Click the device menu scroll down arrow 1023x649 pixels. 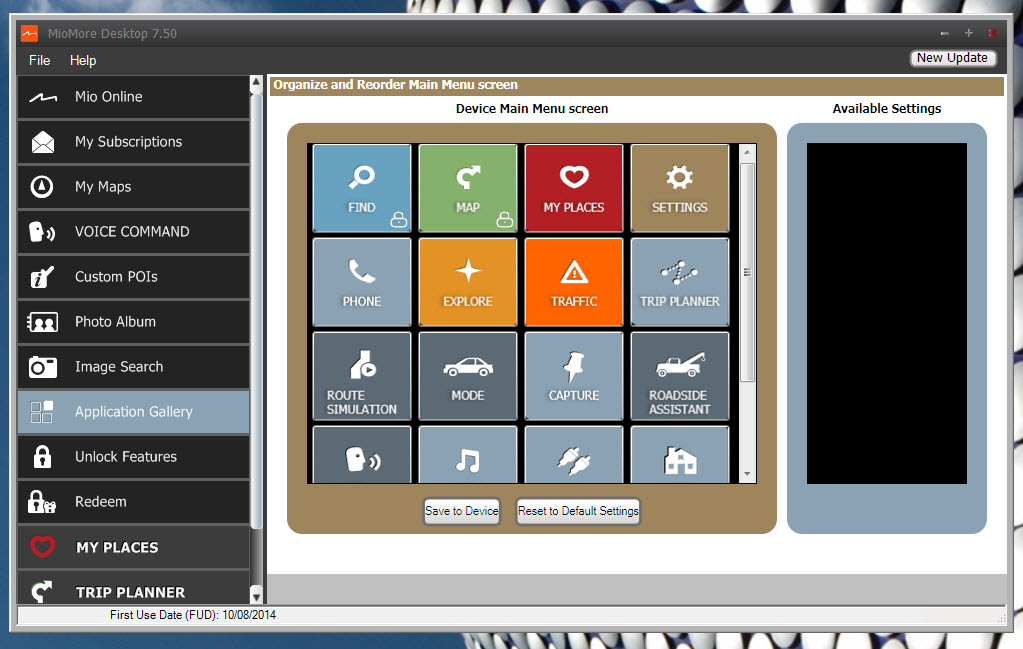747,474
